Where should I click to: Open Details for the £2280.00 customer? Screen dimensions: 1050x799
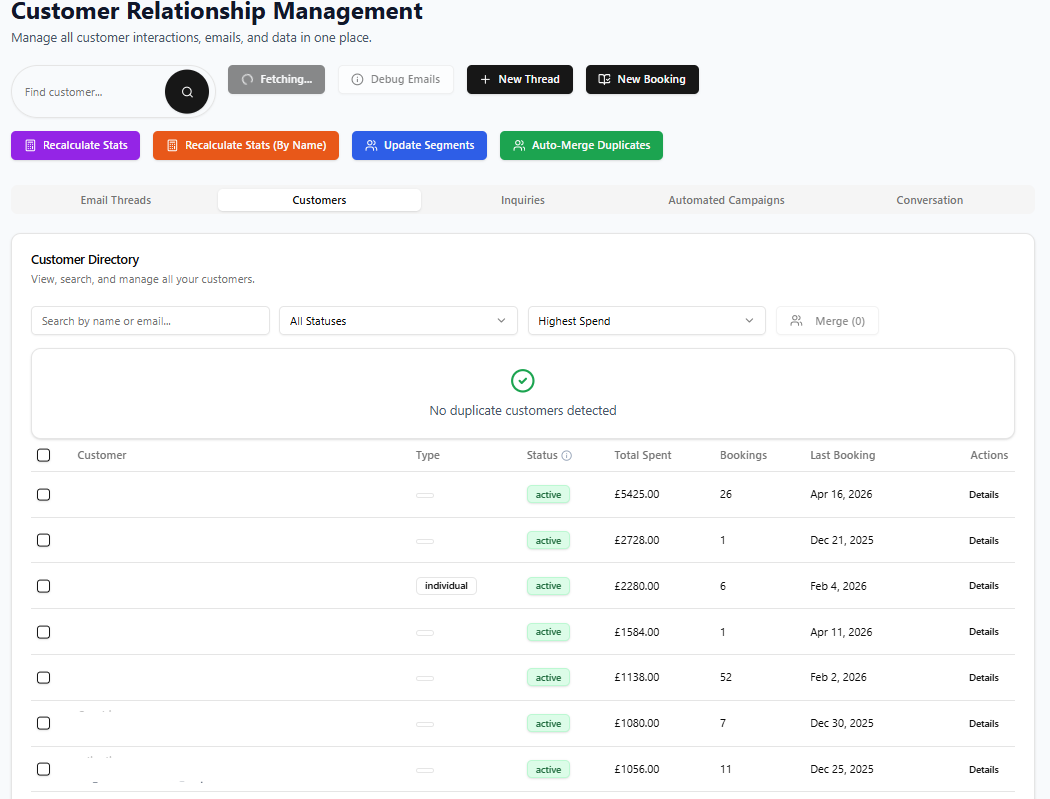(x=984, y=586)
